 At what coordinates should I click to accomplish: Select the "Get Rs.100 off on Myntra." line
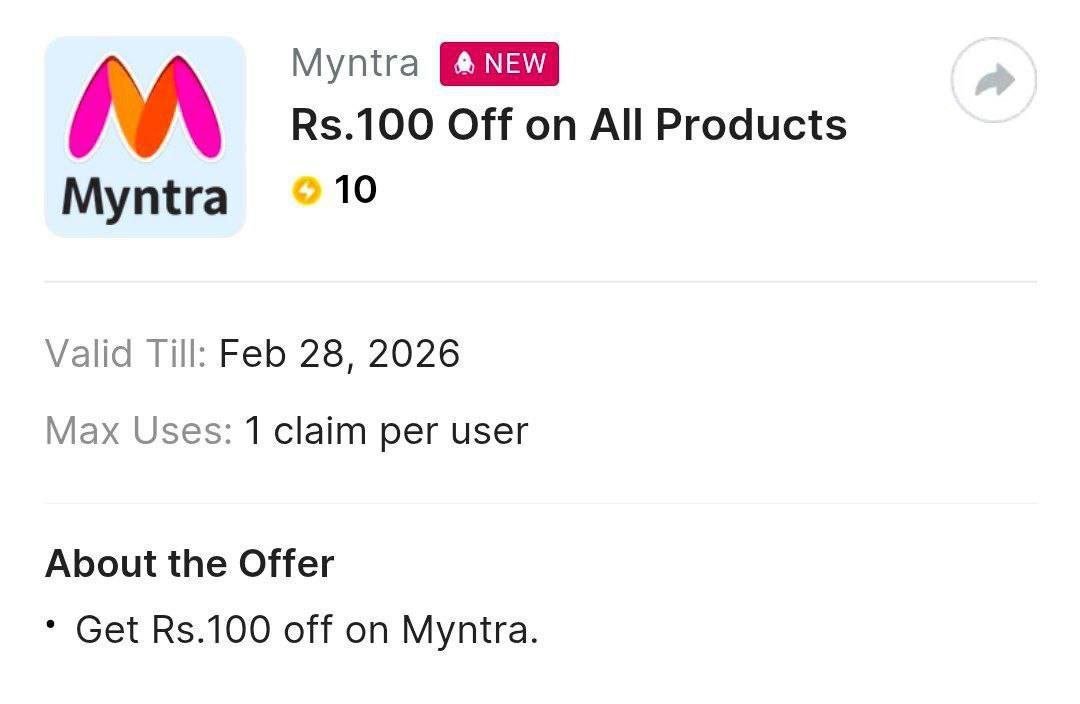pyautogui.click(x=307, y=630)
